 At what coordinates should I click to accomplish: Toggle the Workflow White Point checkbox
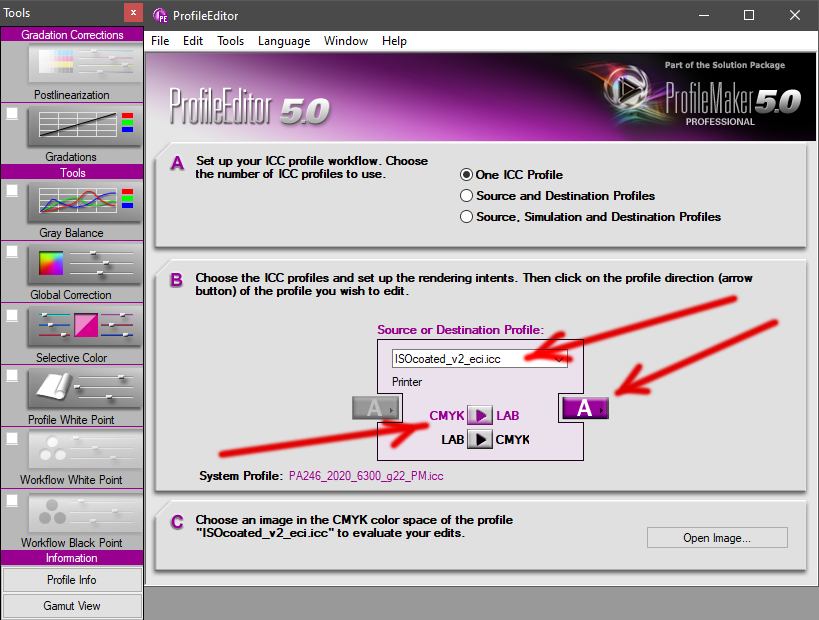pos(12,438)
